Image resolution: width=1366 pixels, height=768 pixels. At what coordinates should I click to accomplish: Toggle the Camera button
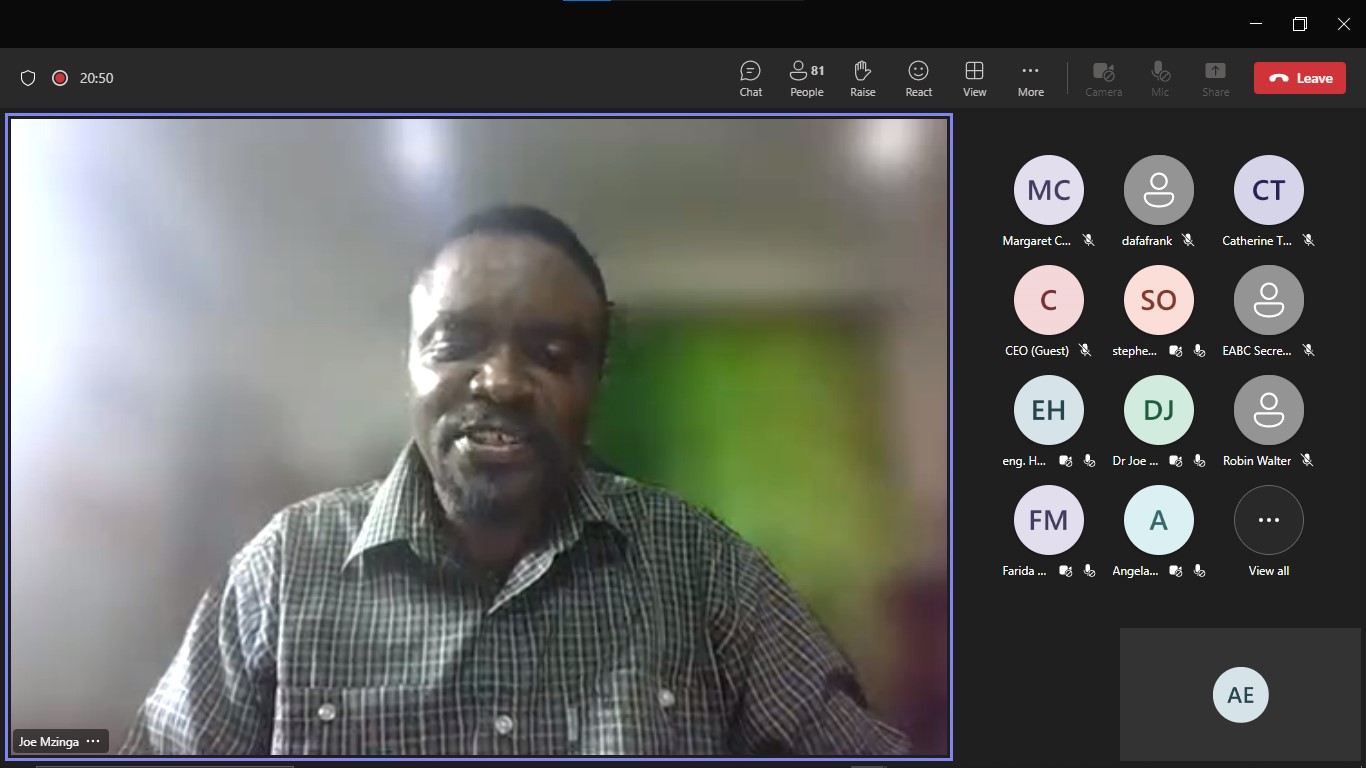tap(1103, 78)
